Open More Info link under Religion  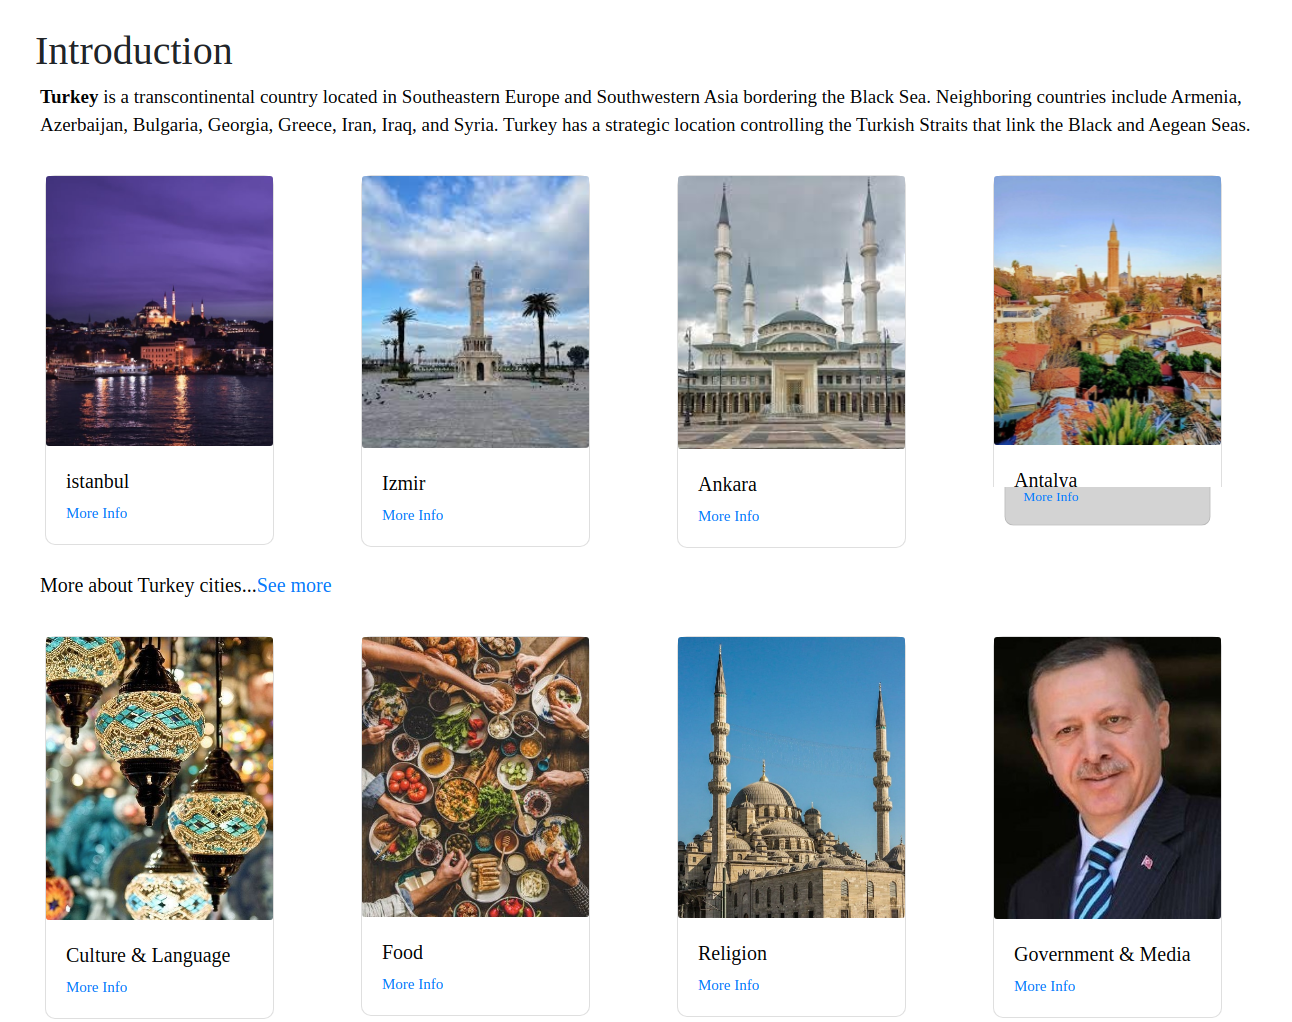[x=728, y=985]
